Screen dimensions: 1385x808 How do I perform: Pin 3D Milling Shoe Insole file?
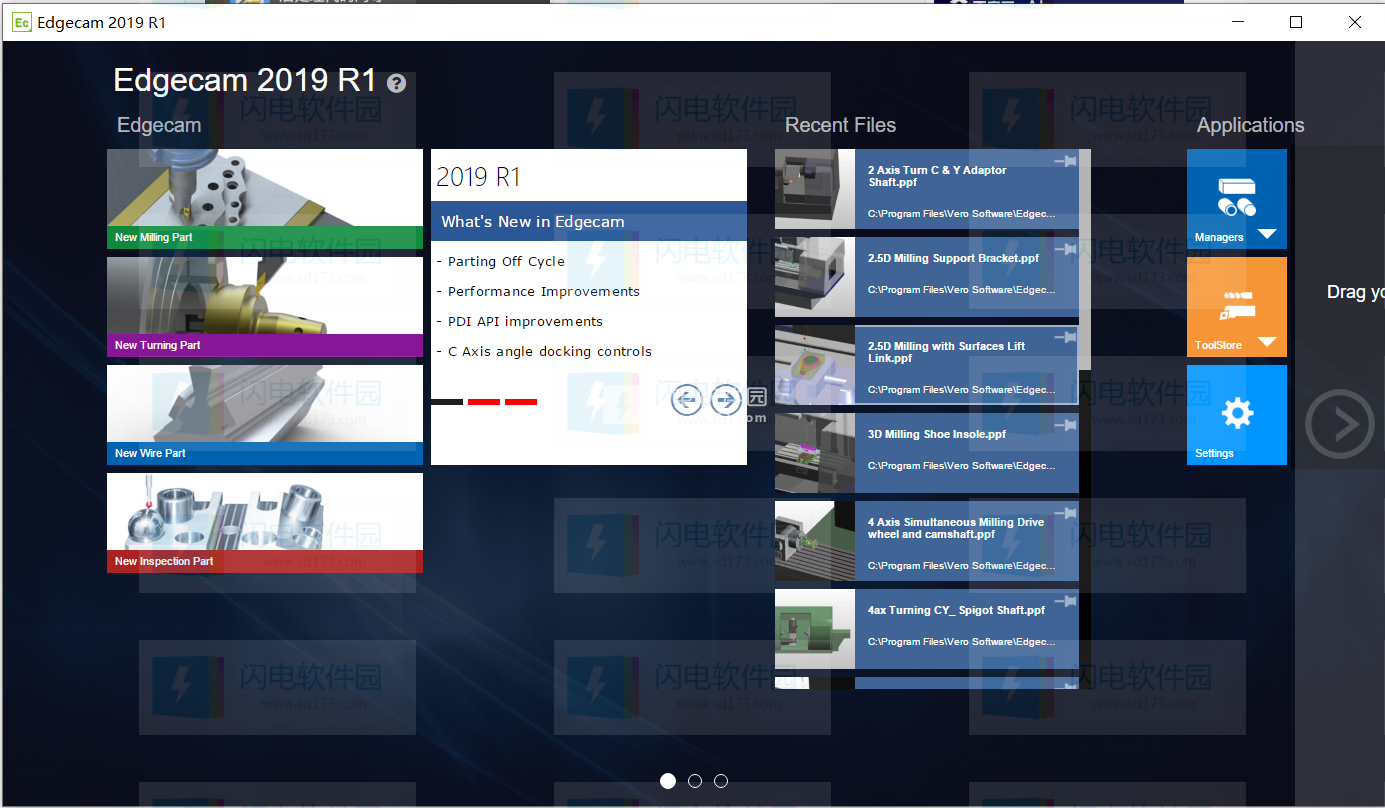pyautogui.click(x=1065, y=424)
